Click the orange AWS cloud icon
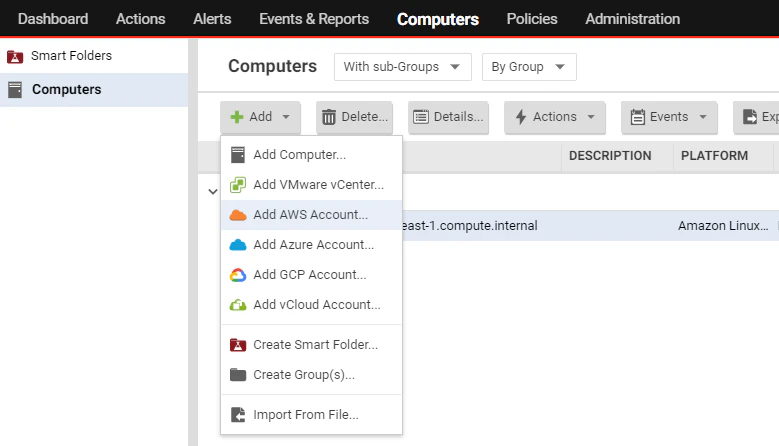This screenshot has height=446, width=779. (x=238, y=215)
